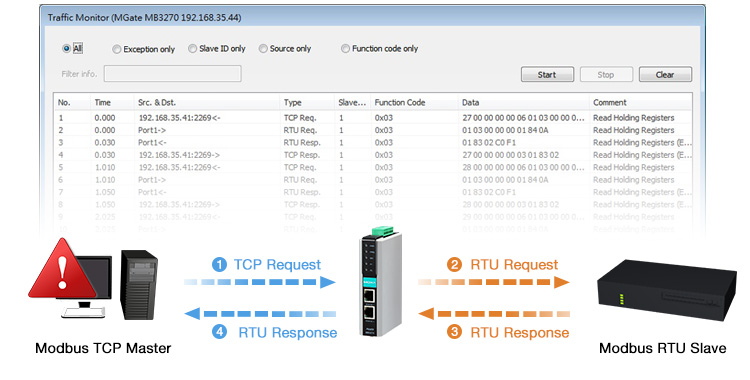Viewport: 750px width, 380px height.
Task: Click TCP Resp. type in row 4
Action: tap(302, 155)
